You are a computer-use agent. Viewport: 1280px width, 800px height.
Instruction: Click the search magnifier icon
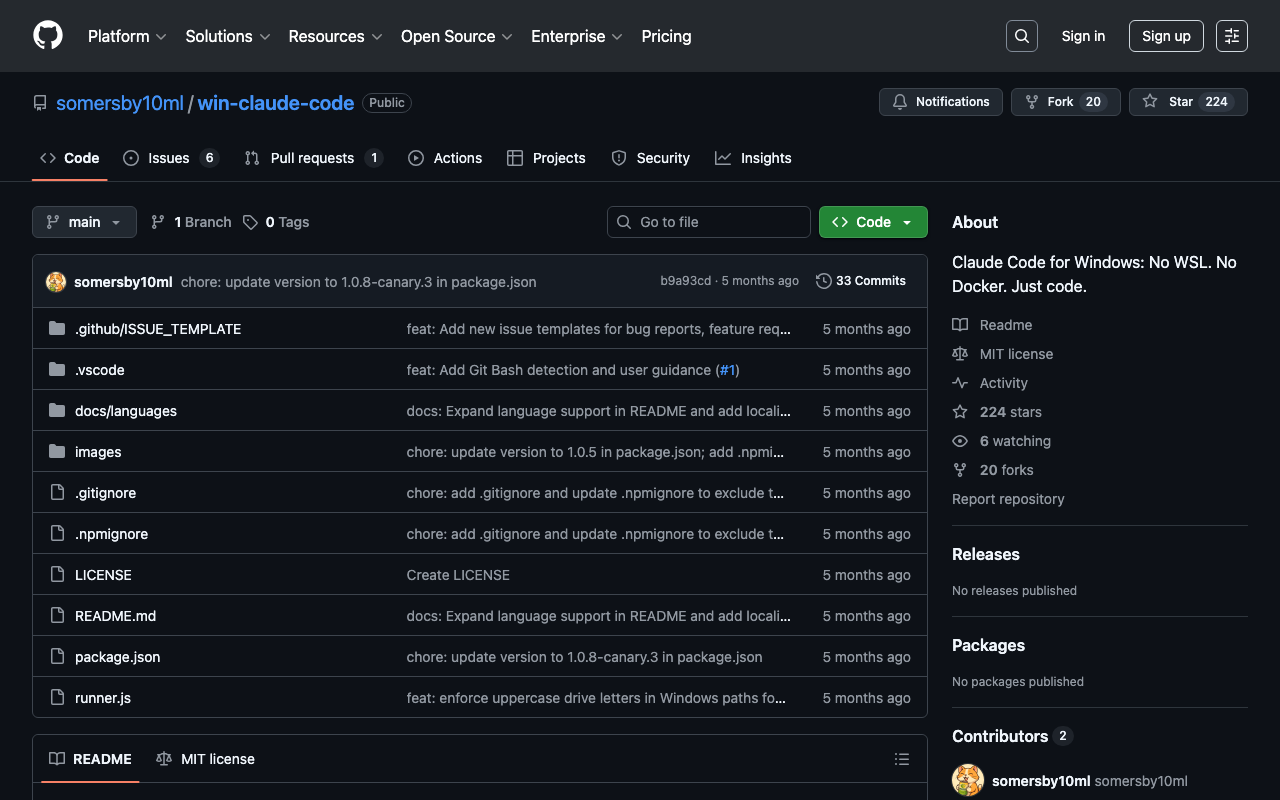[x=1021, y=36]
